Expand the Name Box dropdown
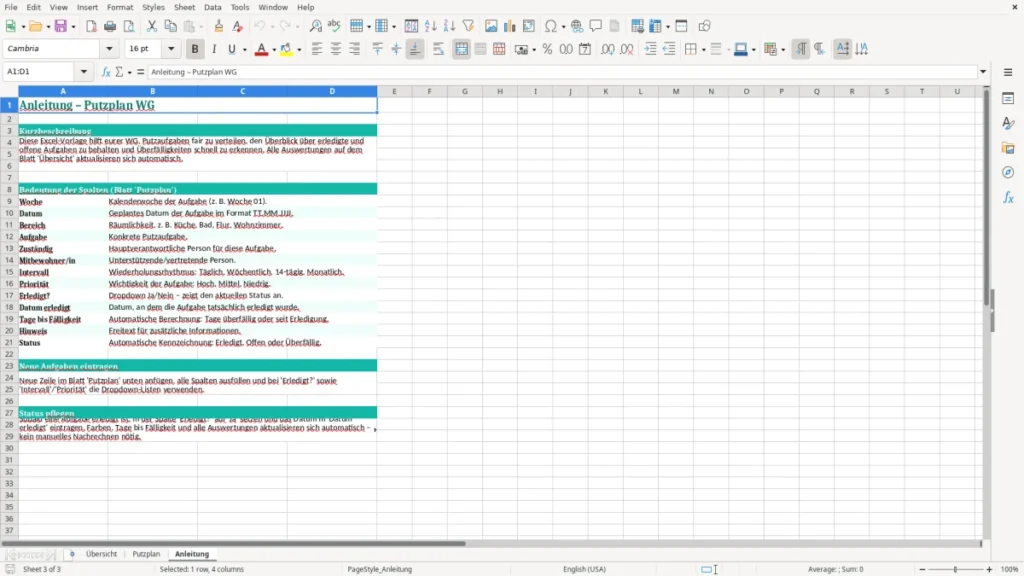The width and height of the screenshot is (1024, 576). (x=84, y=72)
